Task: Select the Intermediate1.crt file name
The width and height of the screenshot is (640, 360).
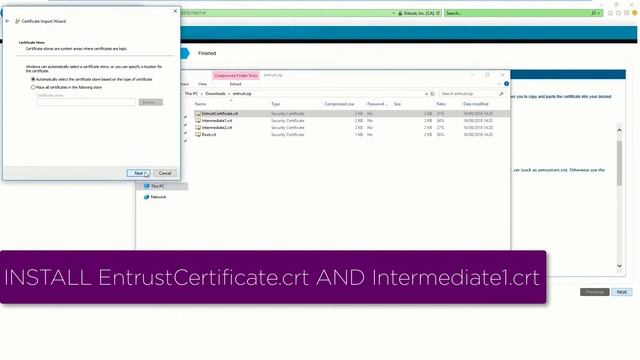Action: [217, 121]
